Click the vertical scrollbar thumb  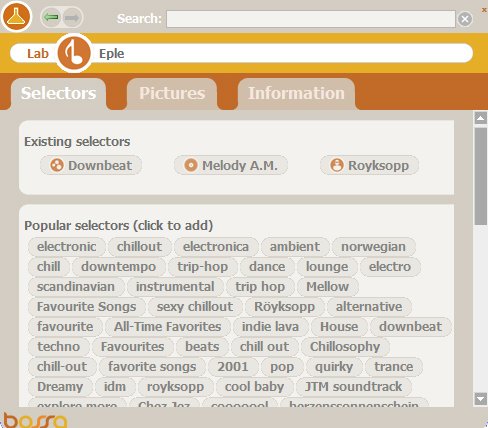coord(481,176)
